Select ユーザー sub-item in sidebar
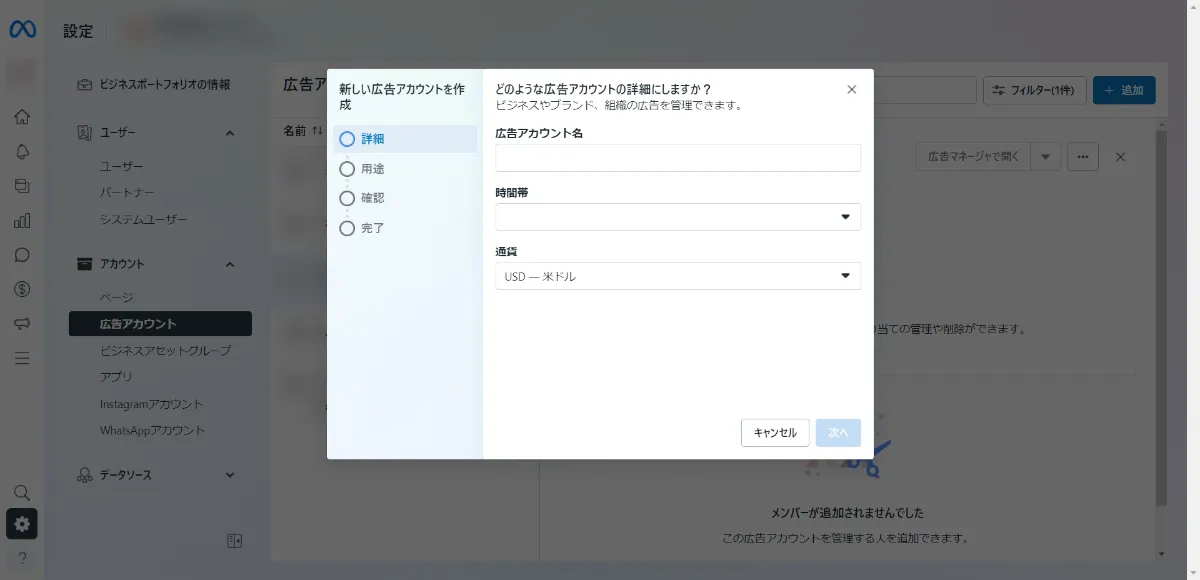 122,167
